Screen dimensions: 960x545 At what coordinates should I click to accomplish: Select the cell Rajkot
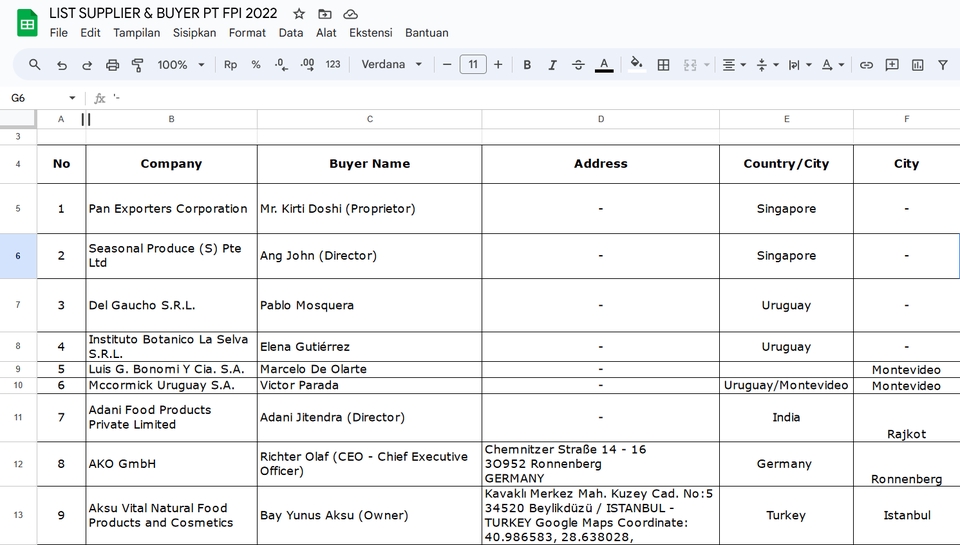tap(906, 418)
